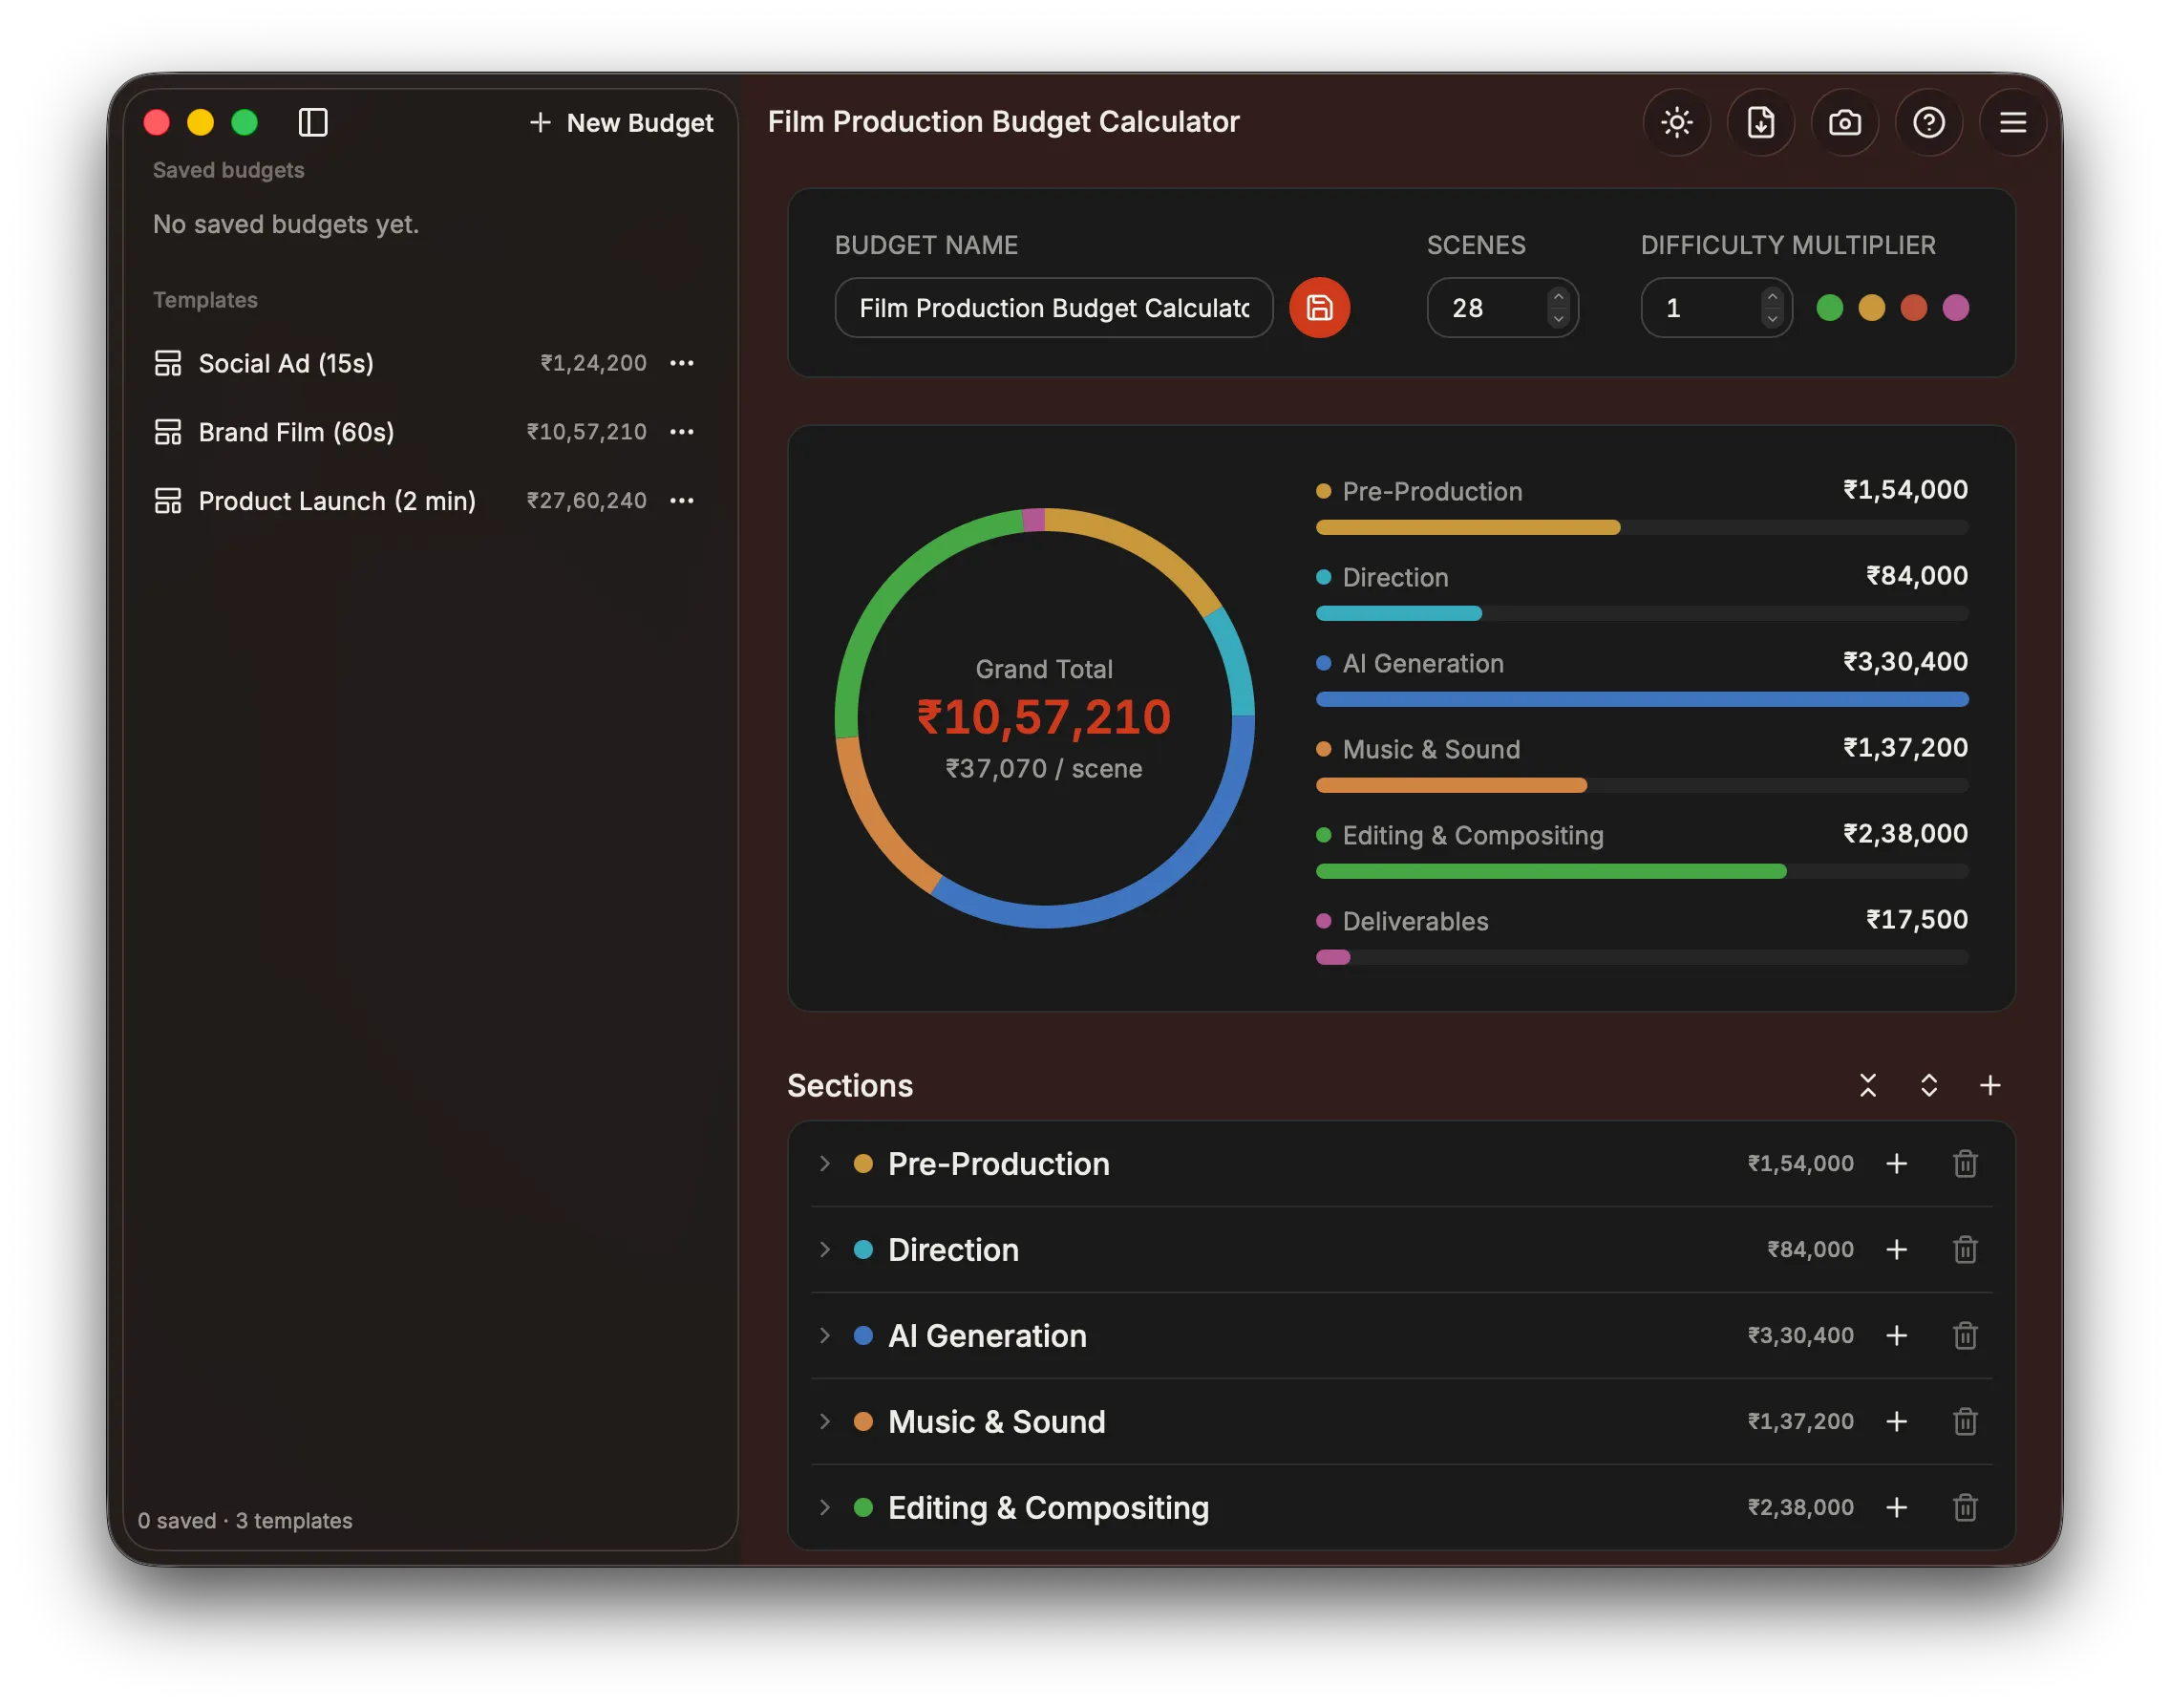Load the Brand Film (60s) template
The width and height of the screenshot is (2170, 1708).
click(x=424, y=432)
